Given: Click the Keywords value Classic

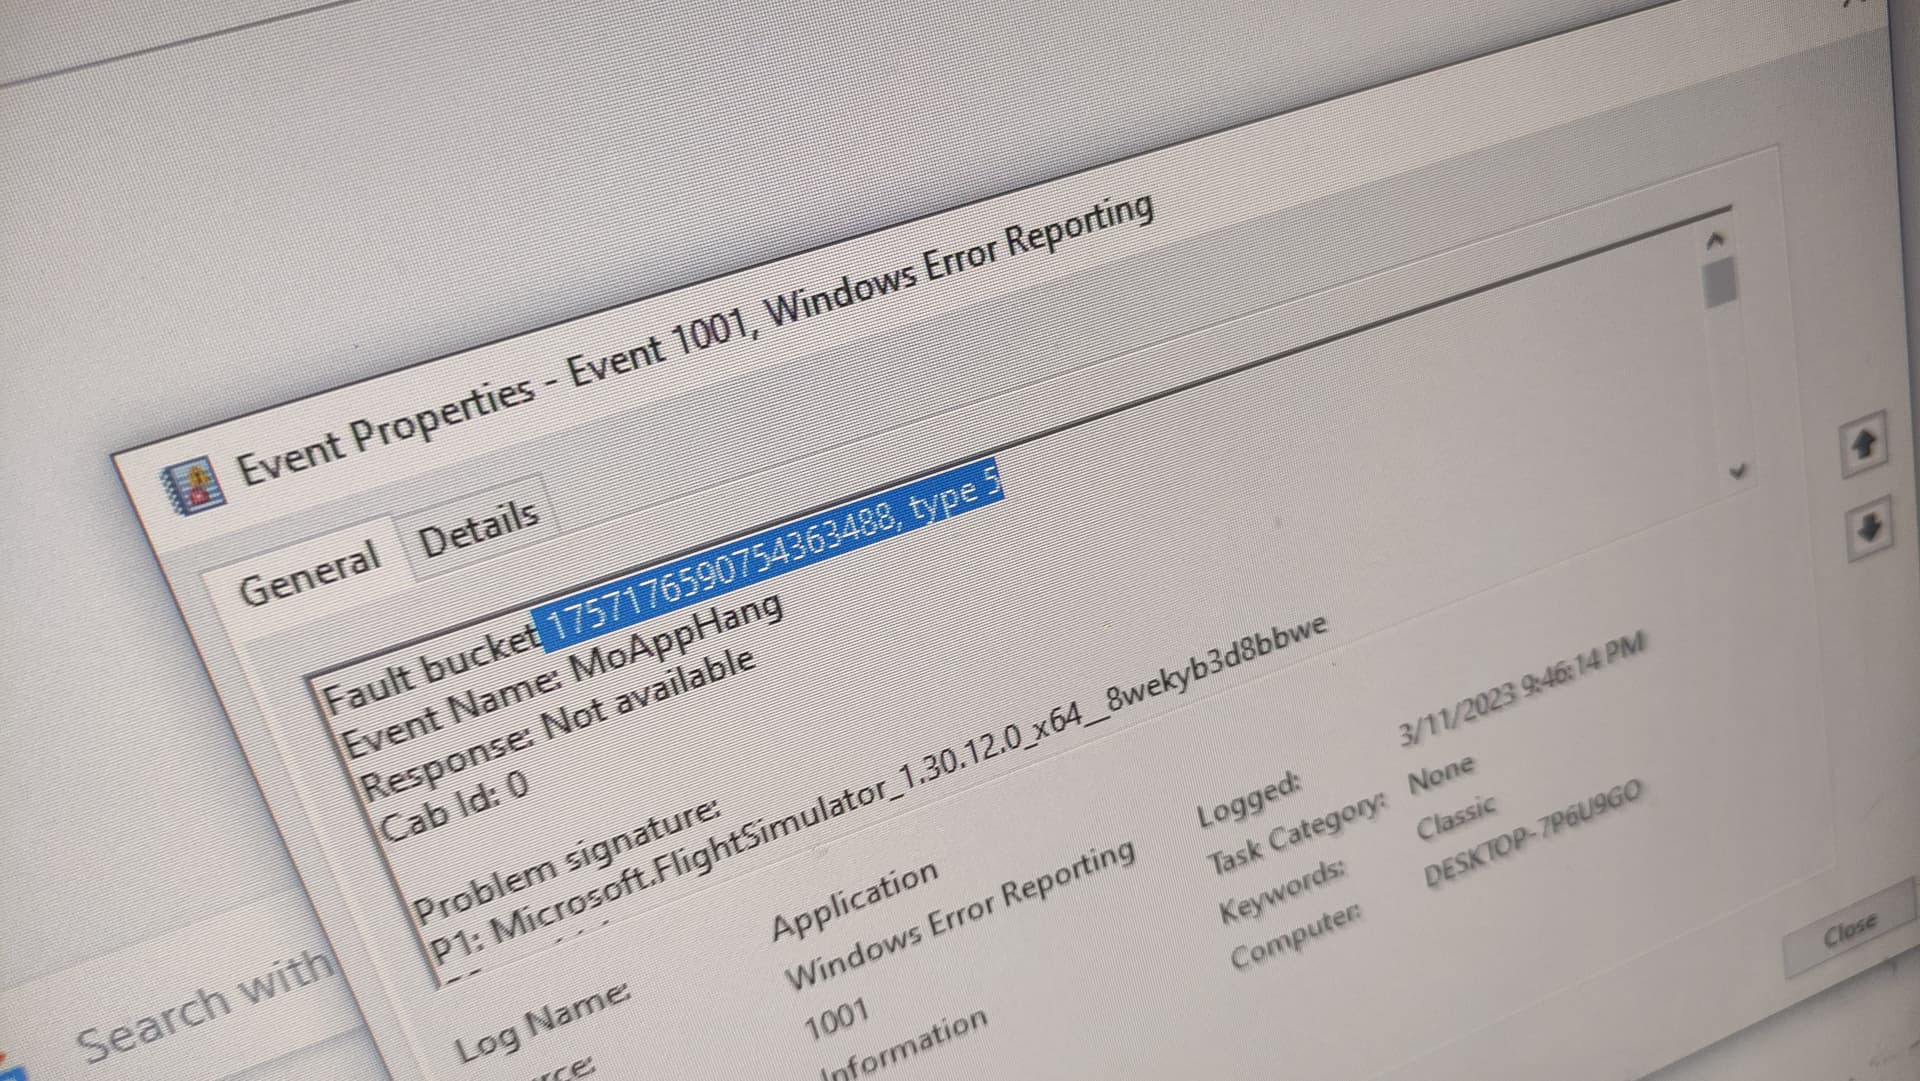Looking at the screenshot, I should tap(1456, 817).
